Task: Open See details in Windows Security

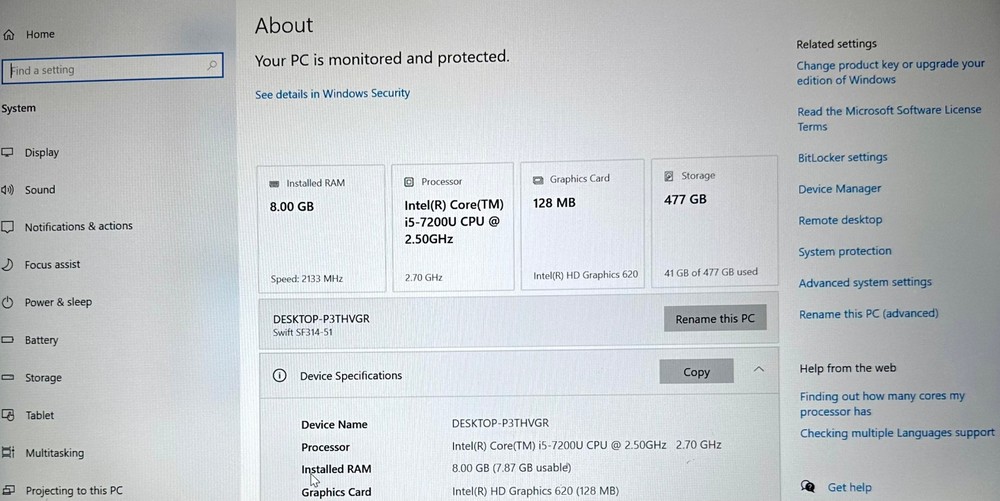Action: pos(332,94)
